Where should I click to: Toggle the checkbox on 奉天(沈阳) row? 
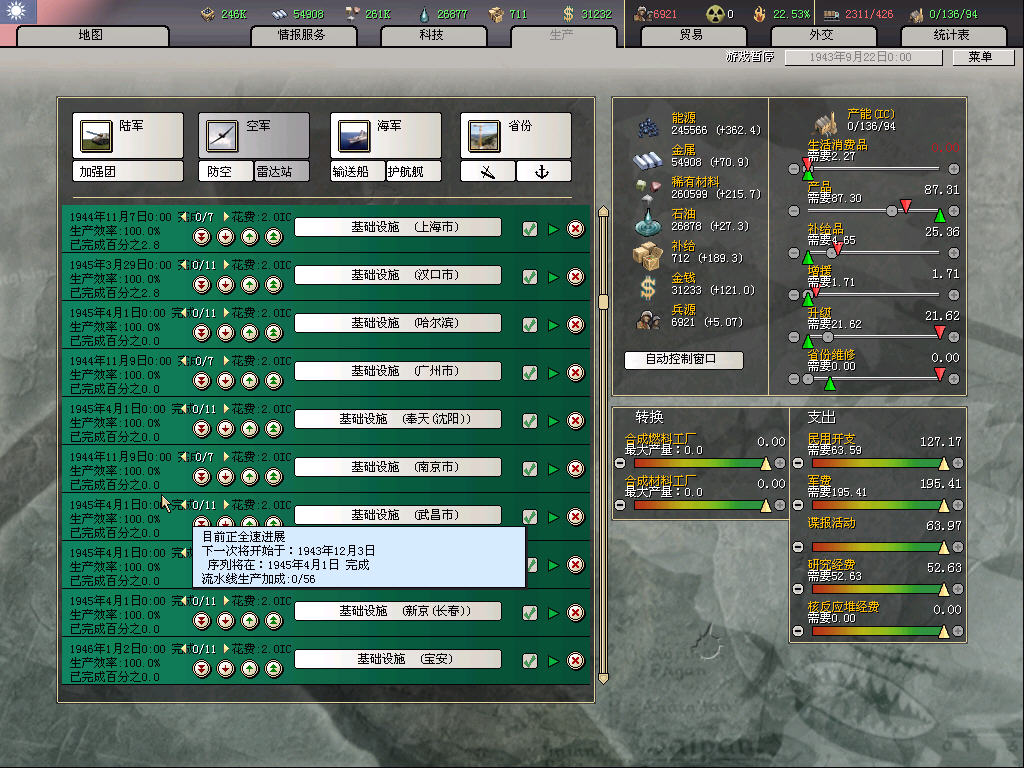(530, 421)
